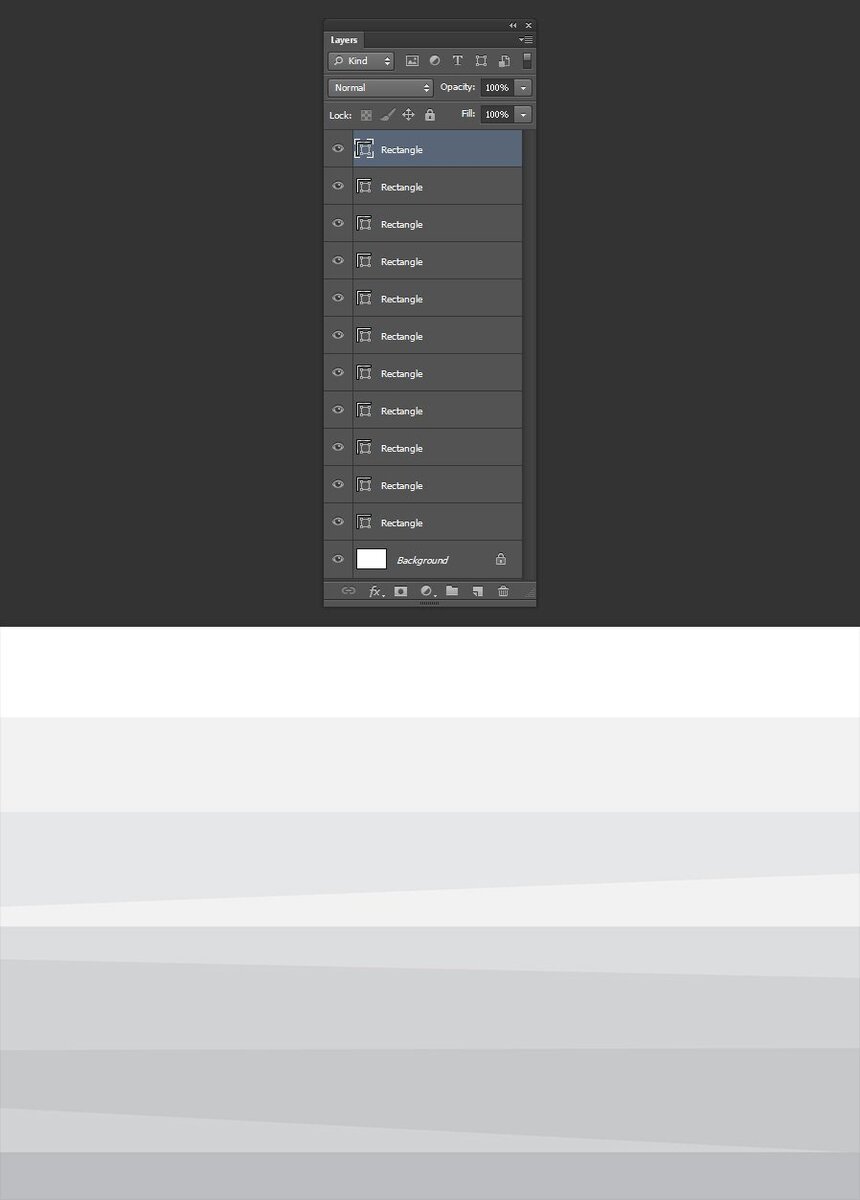Image resolution: width=860 pixels, height=1200 pixels.
Task: Click the lock position icon
Action: [408, 115]
